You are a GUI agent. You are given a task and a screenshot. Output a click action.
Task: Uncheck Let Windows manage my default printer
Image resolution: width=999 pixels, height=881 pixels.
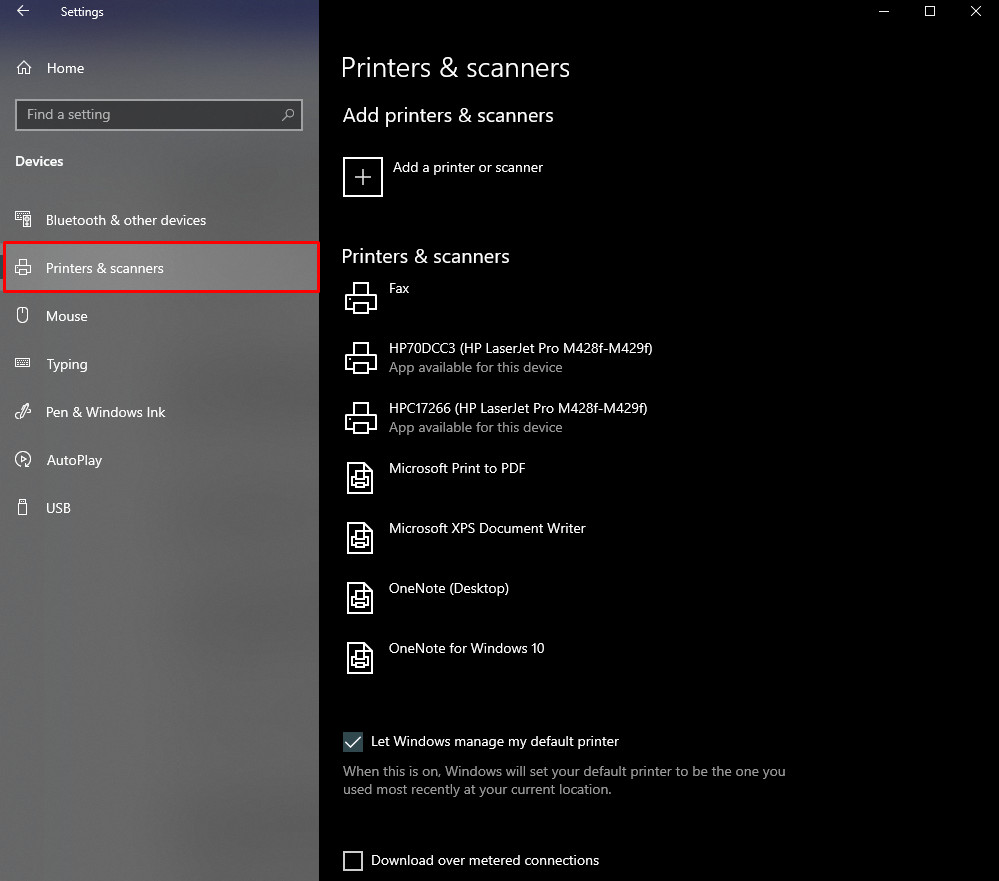353,741
